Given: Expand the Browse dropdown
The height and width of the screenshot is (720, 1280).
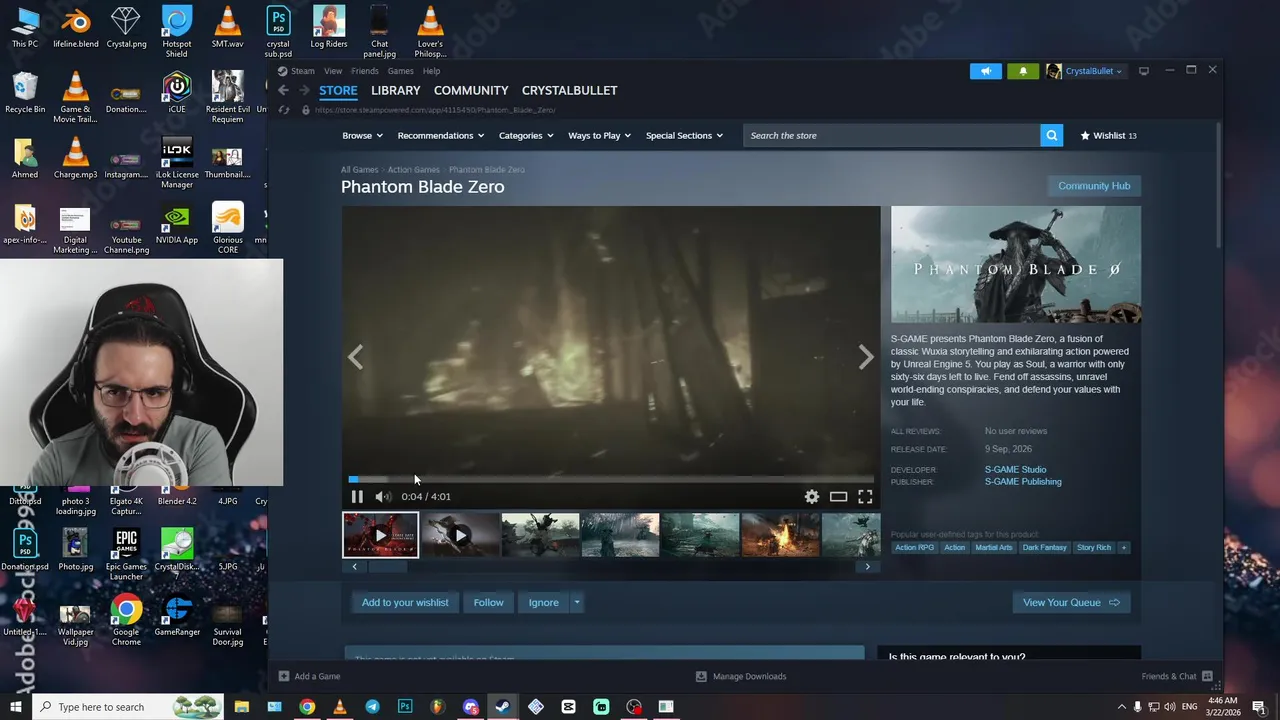Looking at the screenshot, I should pyautogui.click(x=362, y=135).
